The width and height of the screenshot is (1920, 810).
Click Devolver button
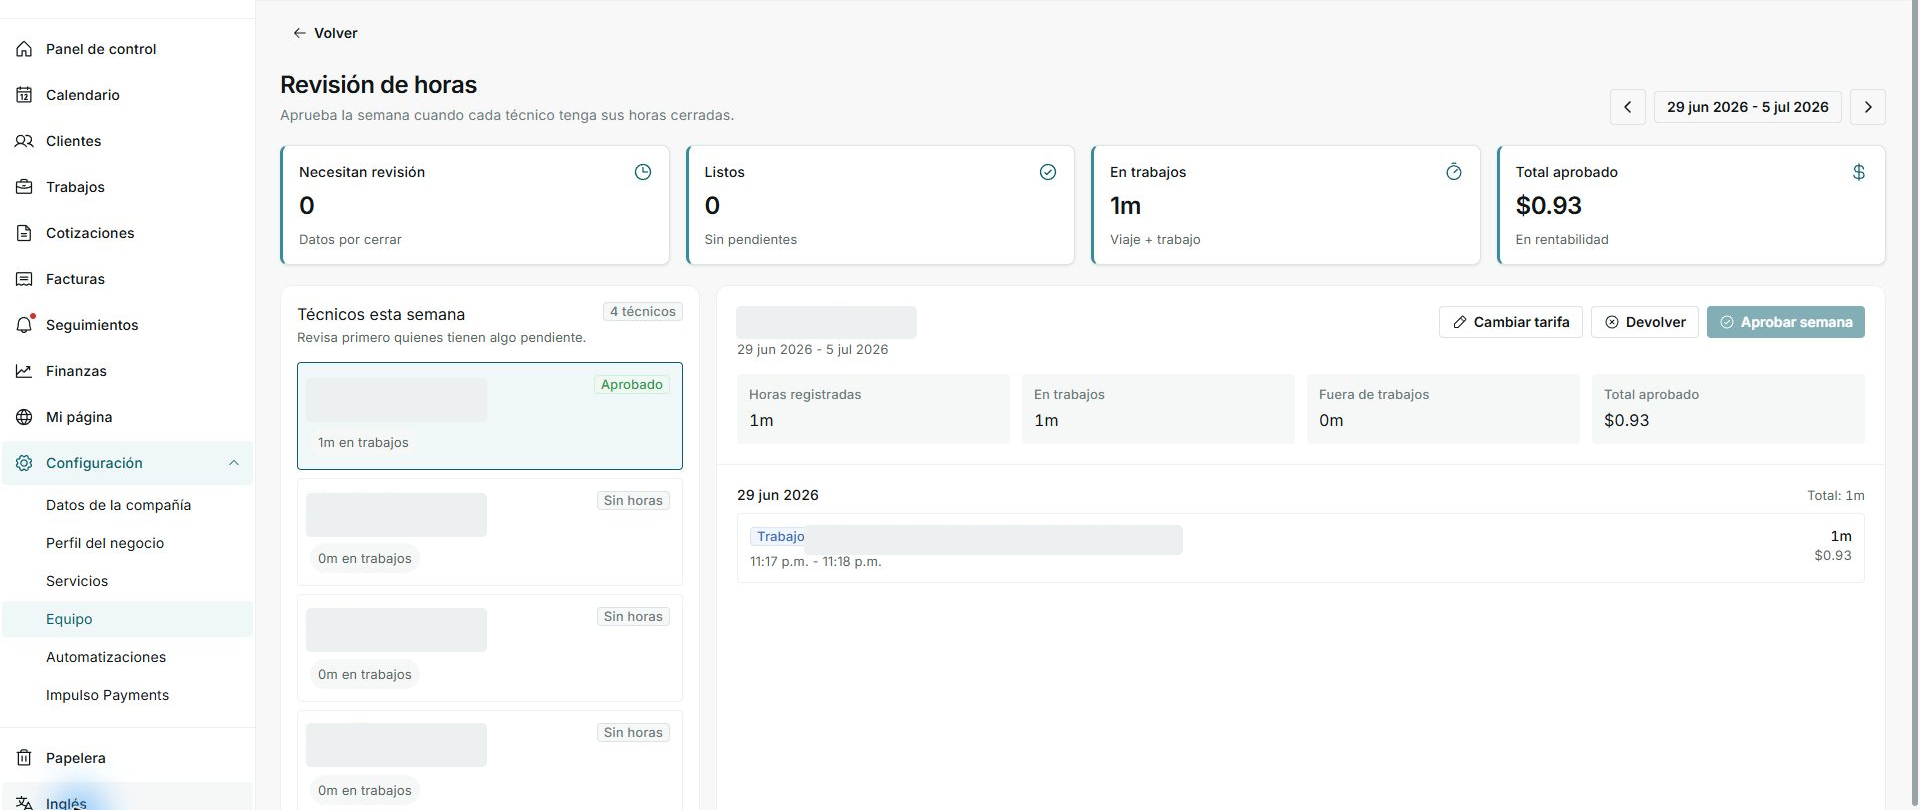(1645, 322)
